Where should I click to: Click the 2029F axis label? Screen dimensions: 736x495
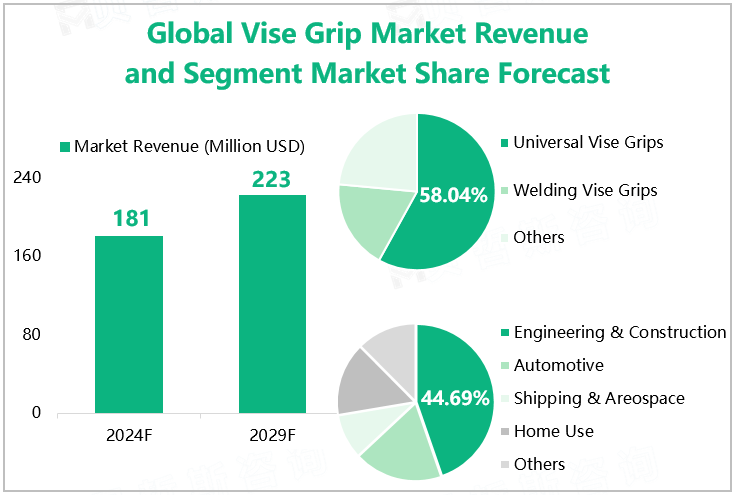coord(273,435)
